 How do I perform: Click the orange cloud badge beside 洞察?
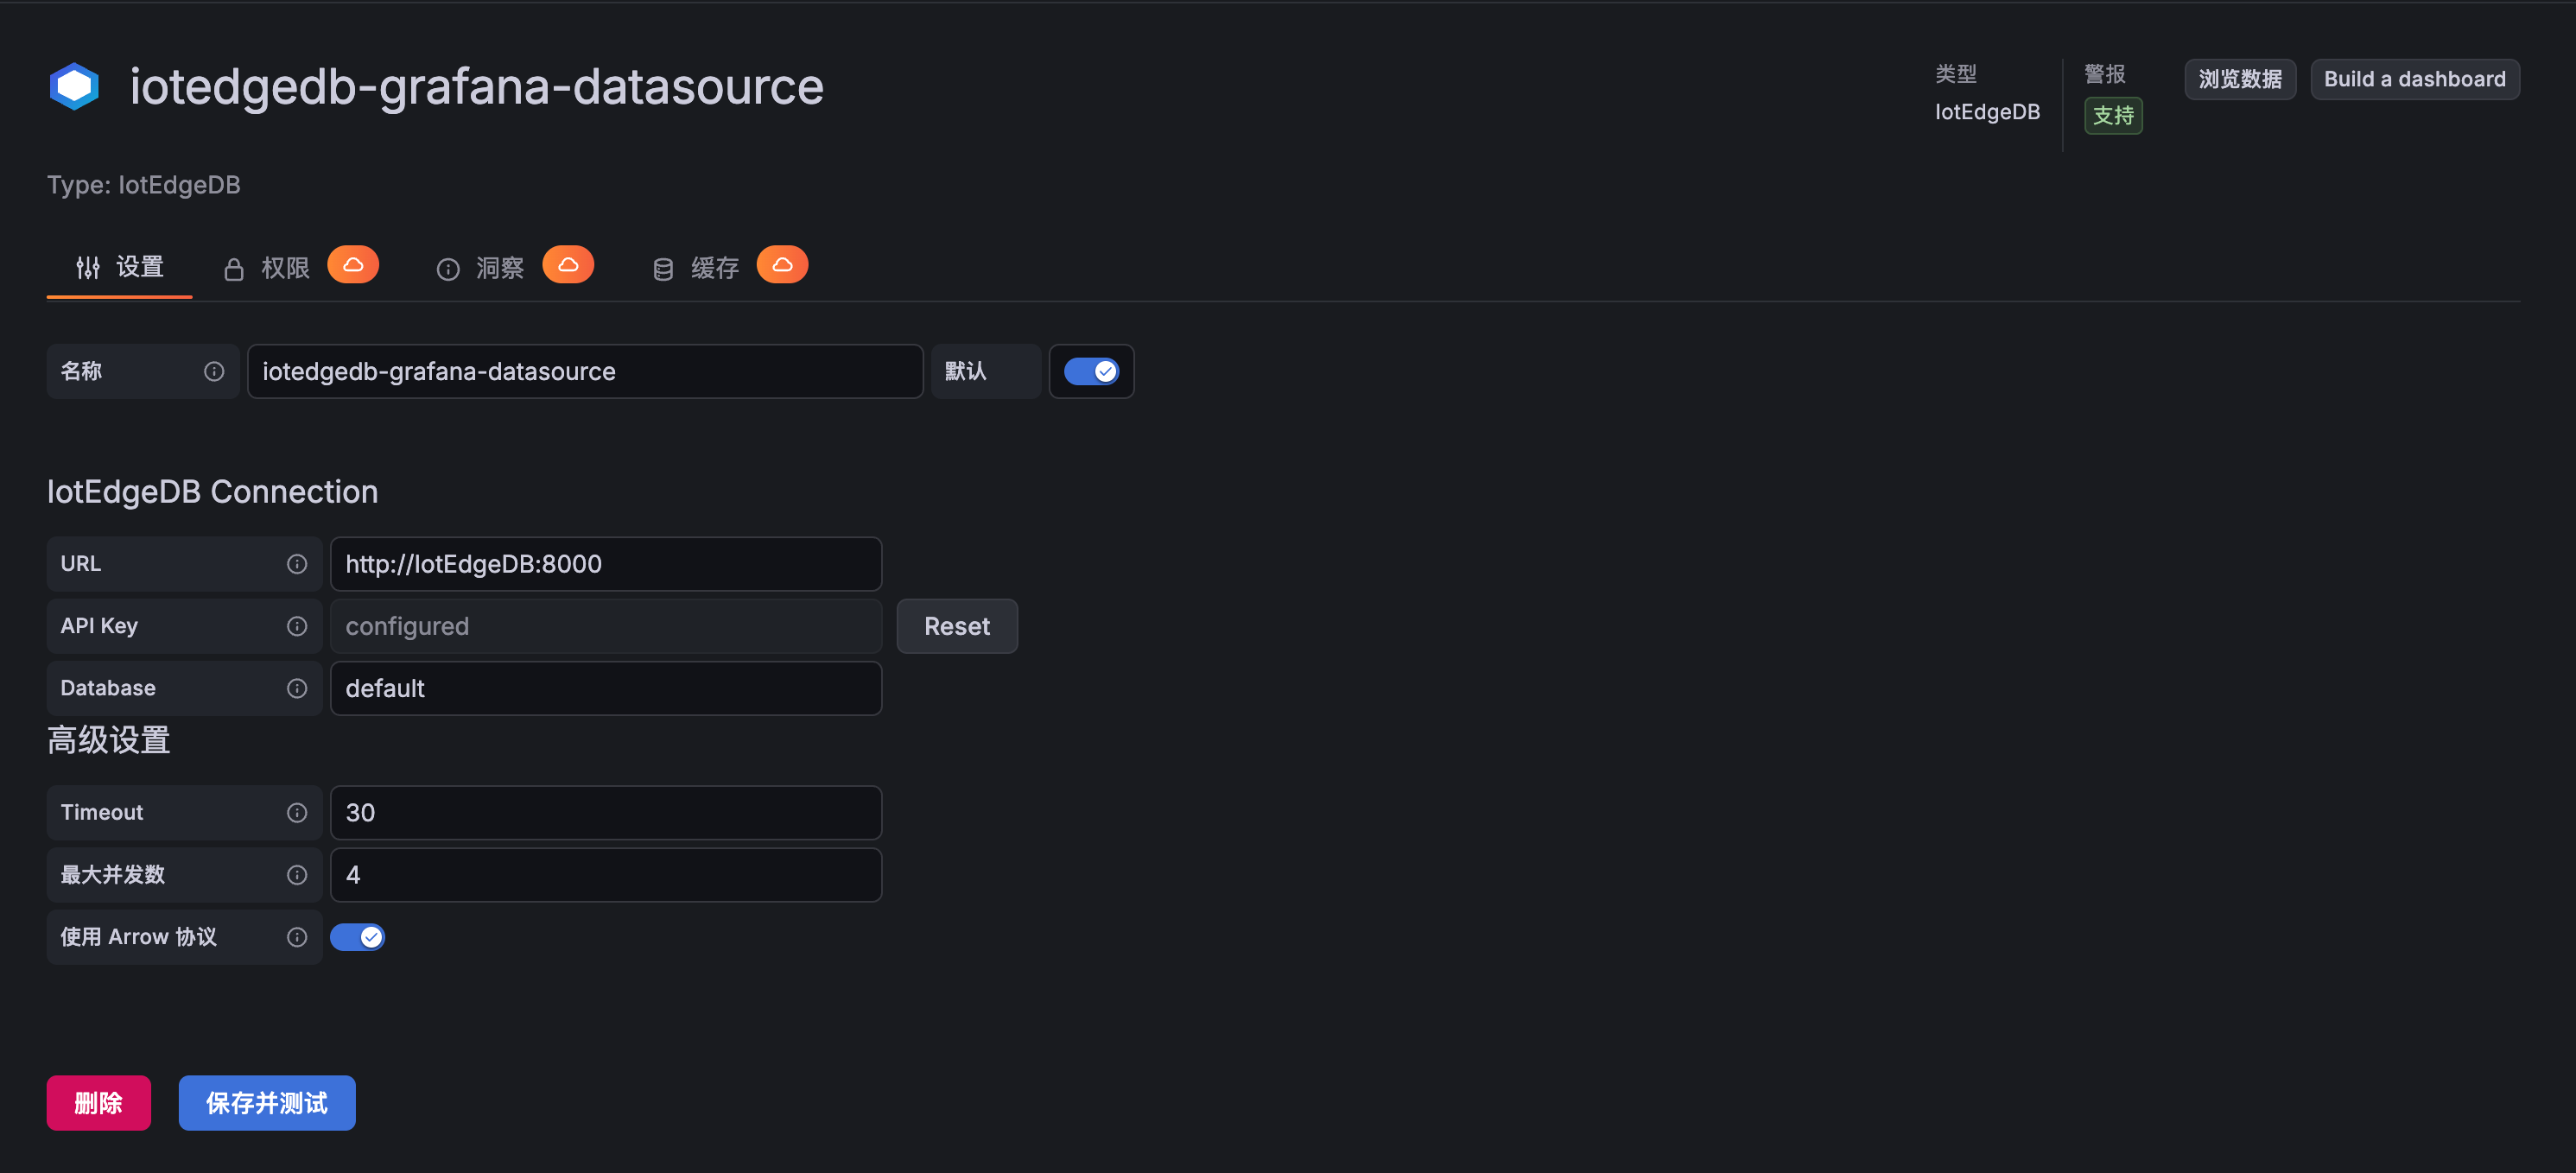[x=568, y=265]
